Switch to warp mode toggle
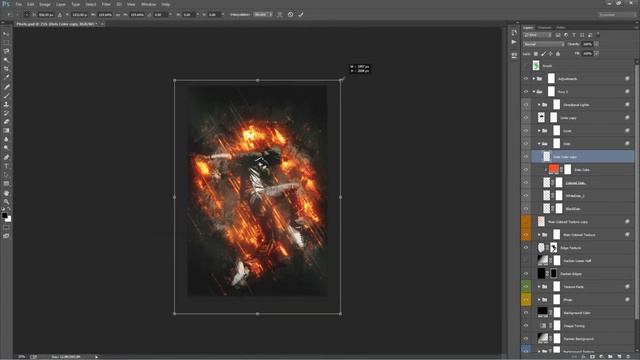 (x=280, y=15)
